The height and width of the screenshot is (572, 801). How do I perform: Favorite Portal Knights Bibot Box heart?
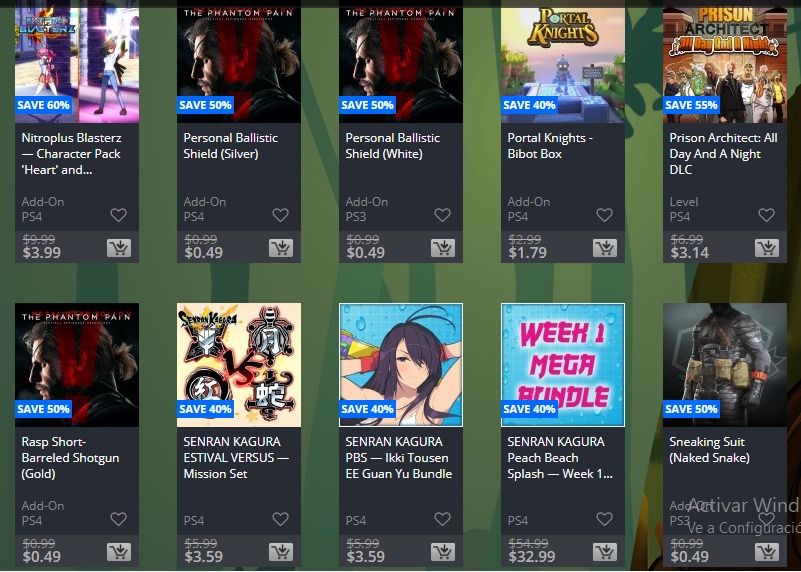(x=604, y=215)
